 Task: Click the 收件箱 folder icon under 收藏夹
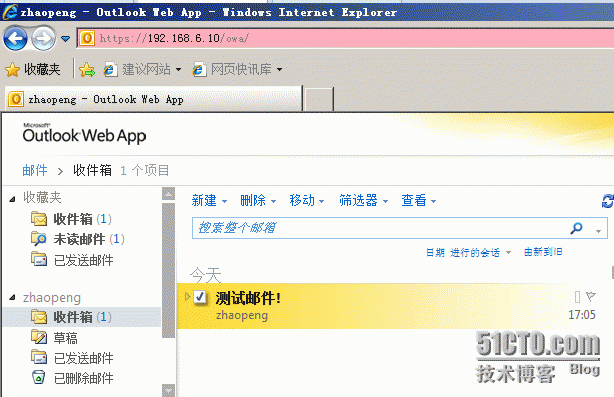point(39,218)
